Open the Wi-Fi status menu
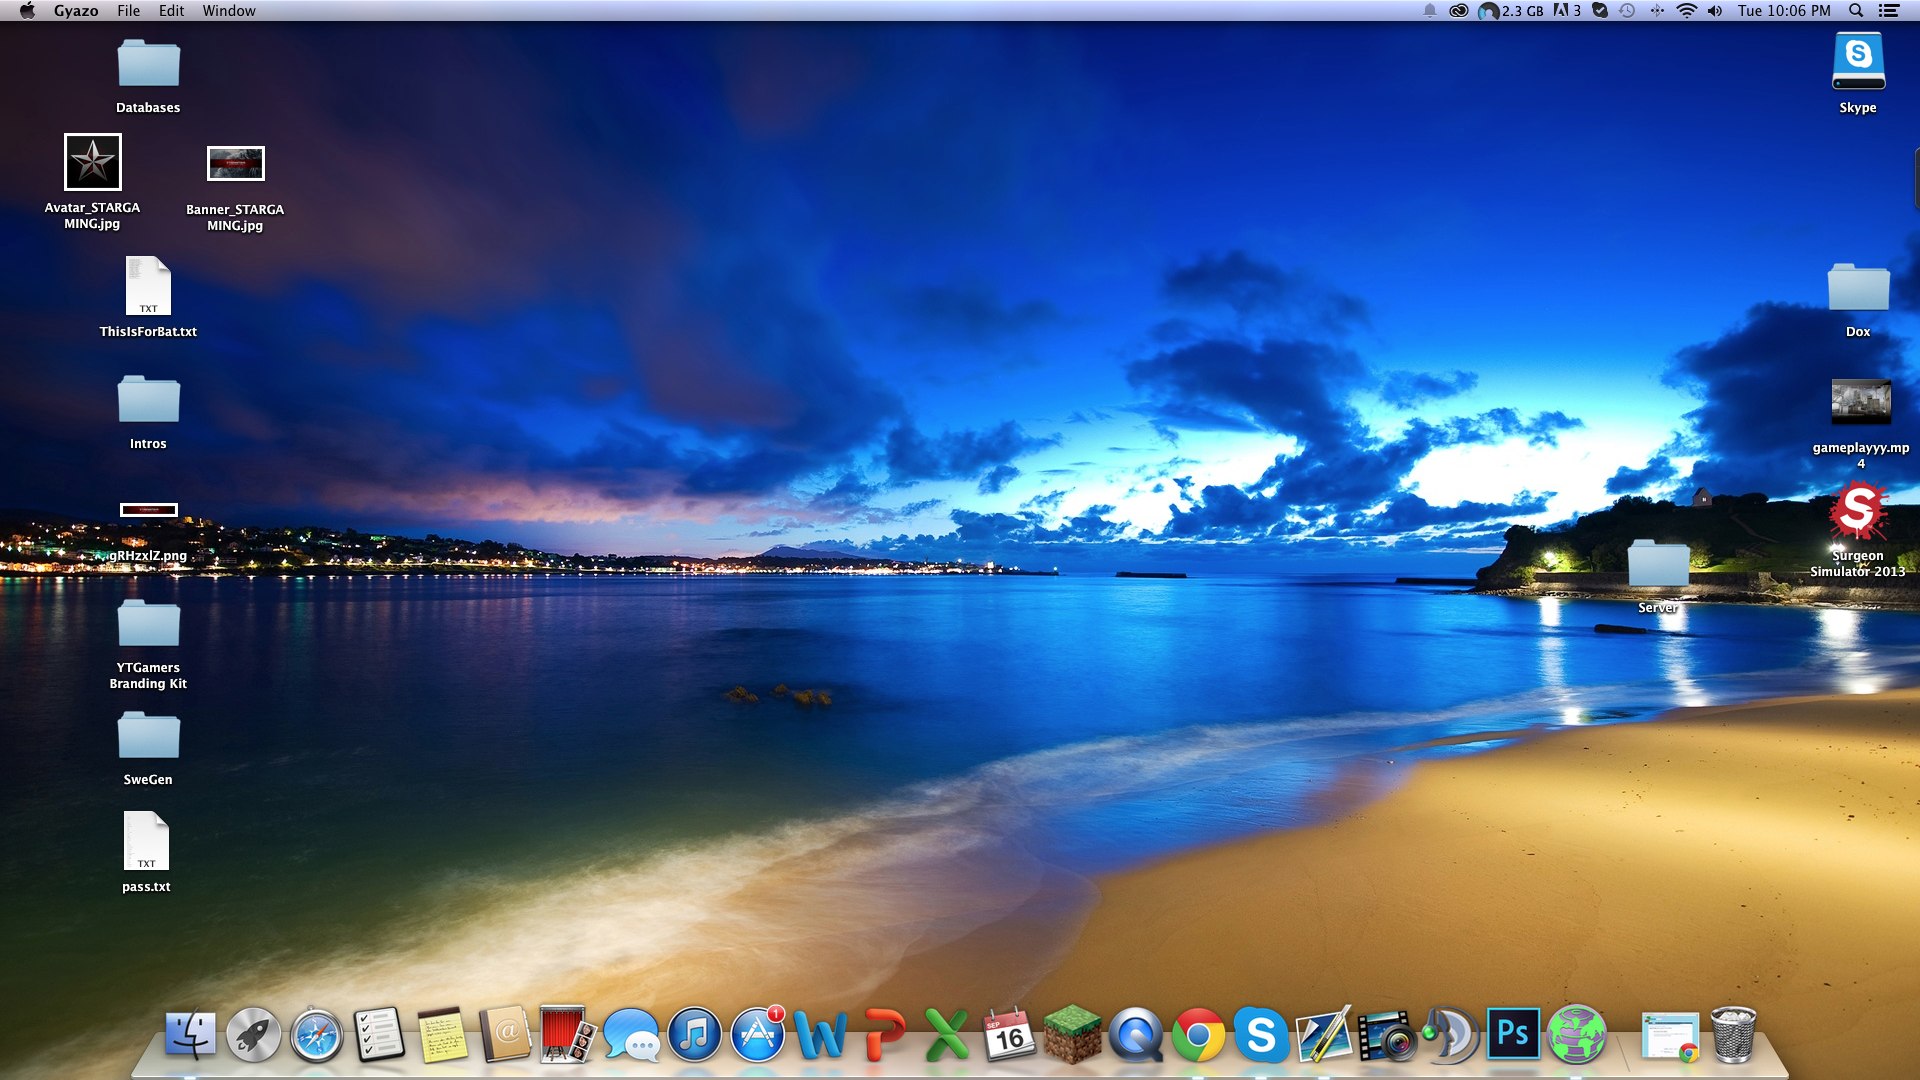The width and height of the screenshot is (1920, 1080). (x=1687, y=11)
